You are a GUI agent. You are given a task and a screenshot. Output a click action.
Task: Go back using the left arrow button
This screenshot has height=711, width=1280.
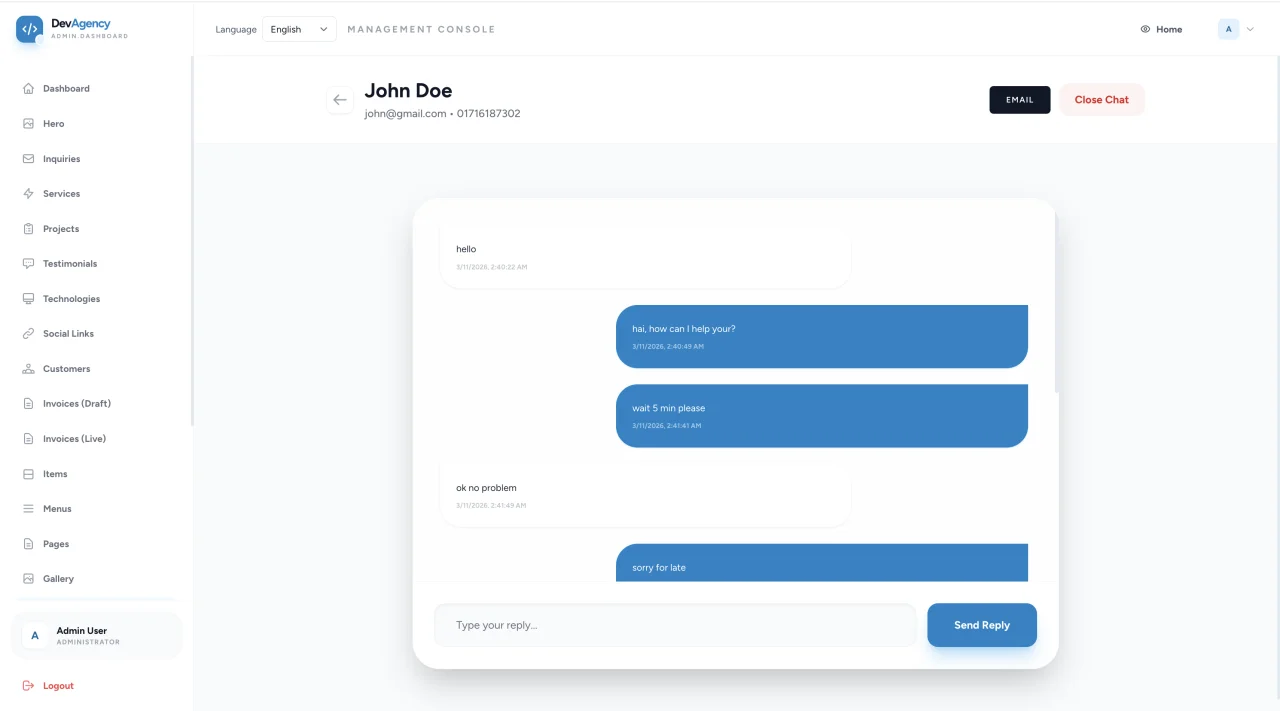click(x=340, y=100)
